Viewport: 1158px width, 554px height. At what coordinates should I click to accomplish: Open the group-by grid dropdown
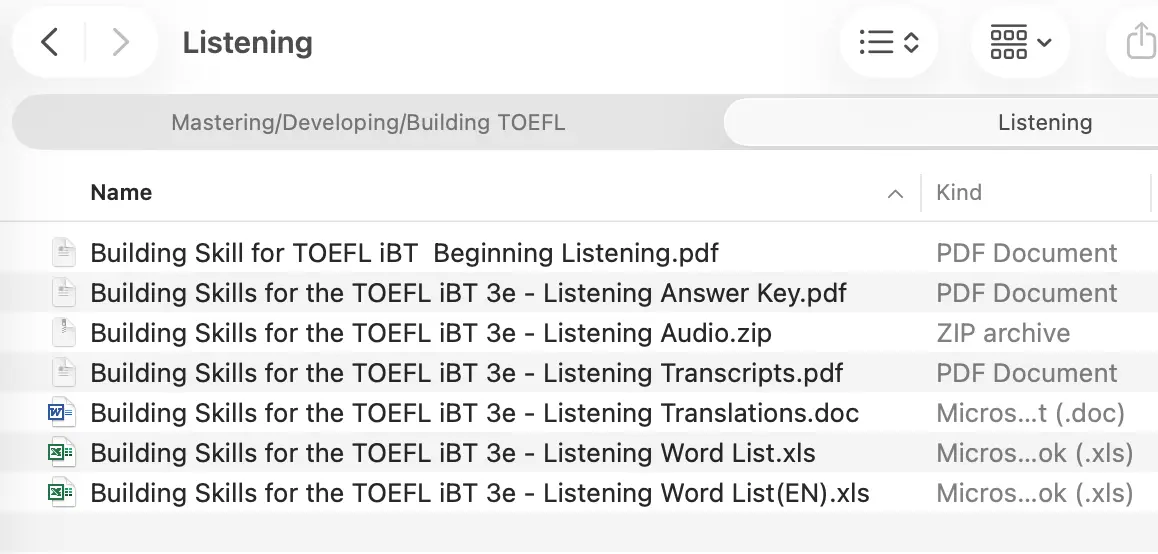click(1020, 42)
